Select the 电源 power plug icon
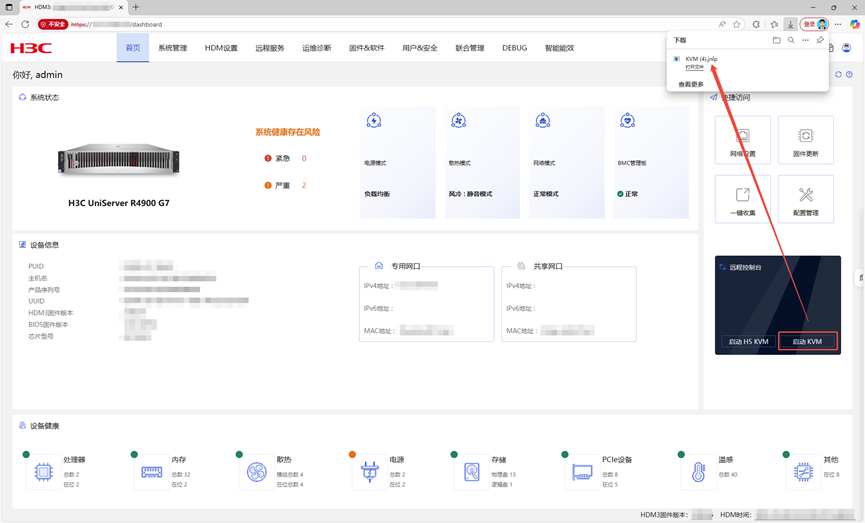The width and height of the screenshot is (865, 523). tap(370, 472)
